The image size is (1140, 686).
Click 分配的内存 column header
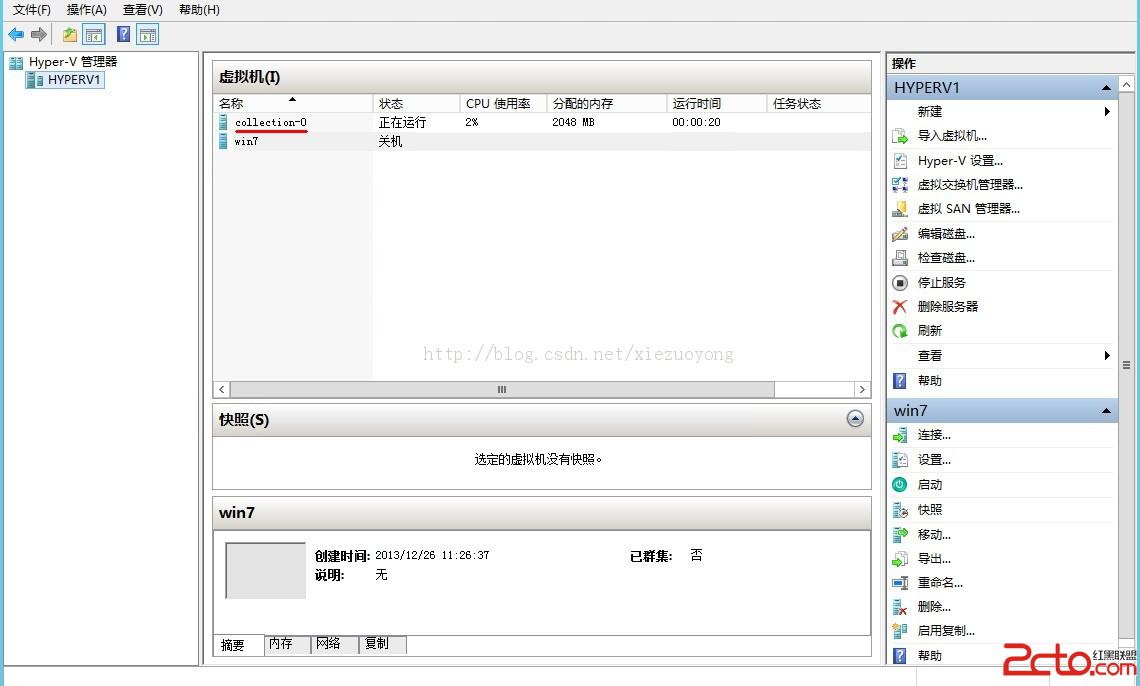606,103
